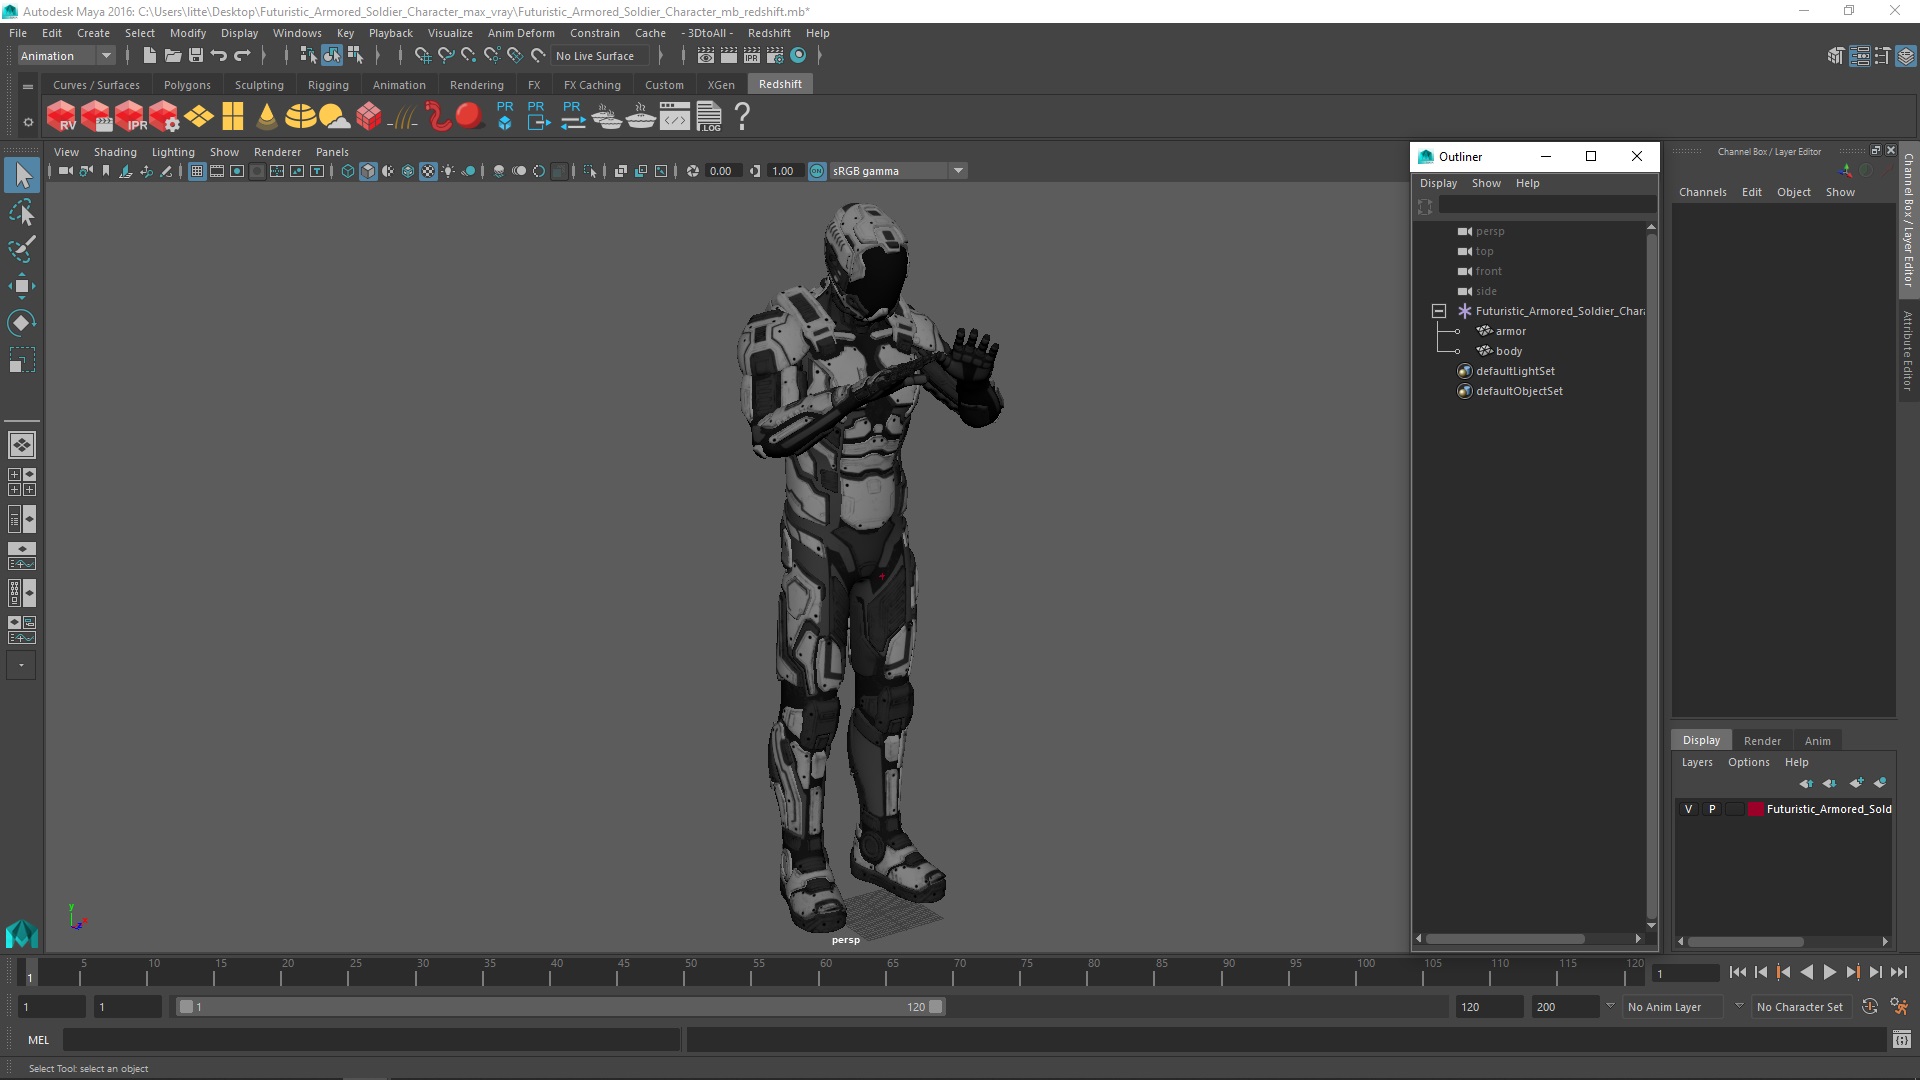Toggle layer visibility V for Futuristic_Armored_Sold

(1688, 809)
